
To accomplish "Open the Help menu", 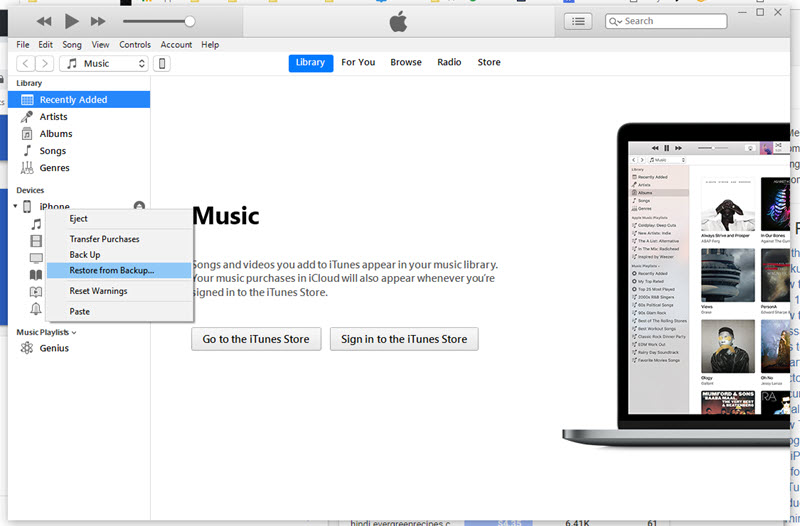I will [x=210, y=45].
